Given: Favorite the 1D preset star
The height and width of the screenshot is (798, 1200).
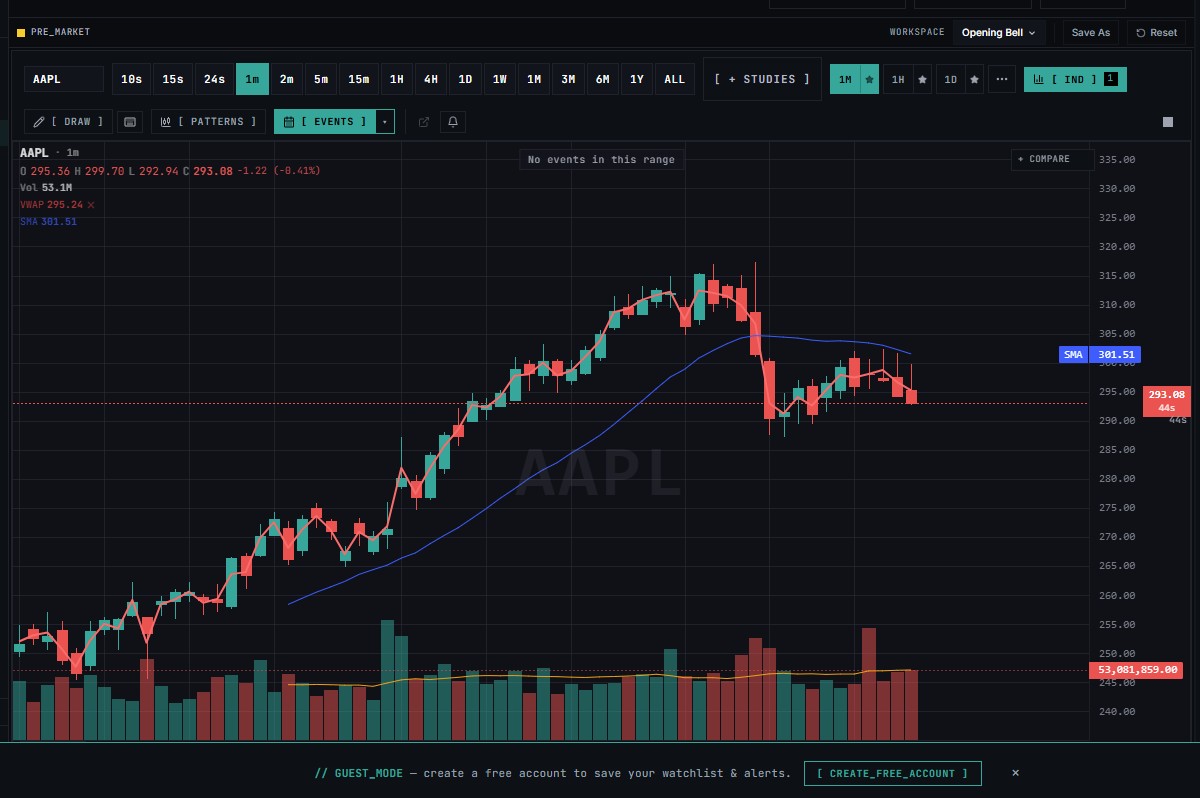Looking at the screenshot, I should (x=975, y=79).
